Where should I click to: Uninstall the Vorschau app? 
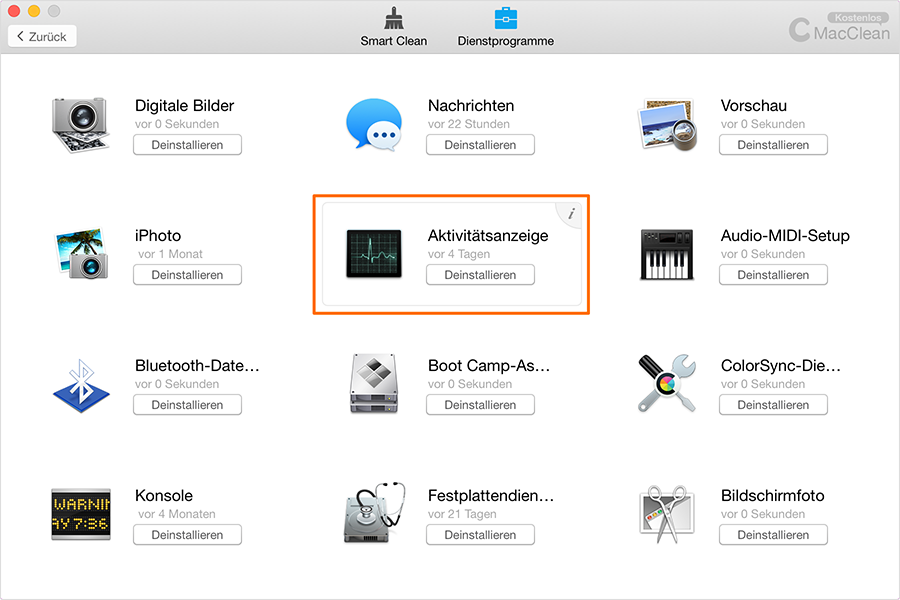[773, 145]
